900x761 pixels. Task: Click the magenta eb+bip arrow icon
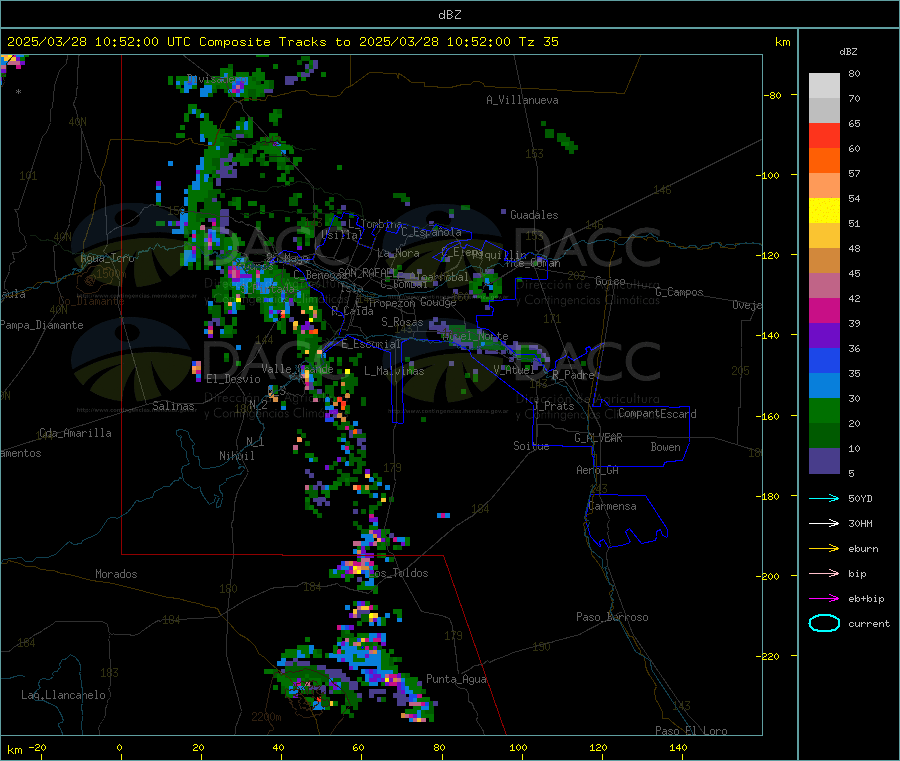(x=824, y=599)
